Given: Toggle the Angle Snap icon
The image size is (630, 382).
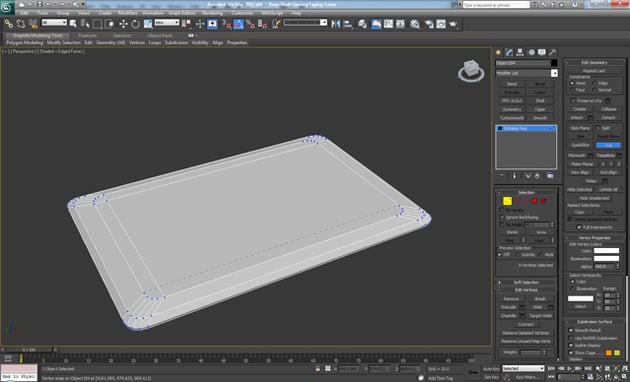Looking at the screenshot, I should (239, 25).
